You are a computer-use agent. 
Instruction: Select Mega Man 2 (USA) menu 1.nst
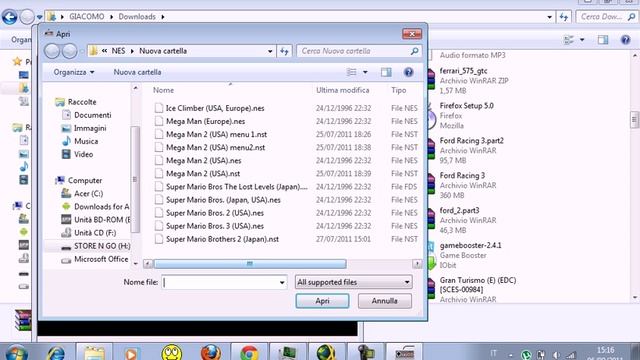216,134
